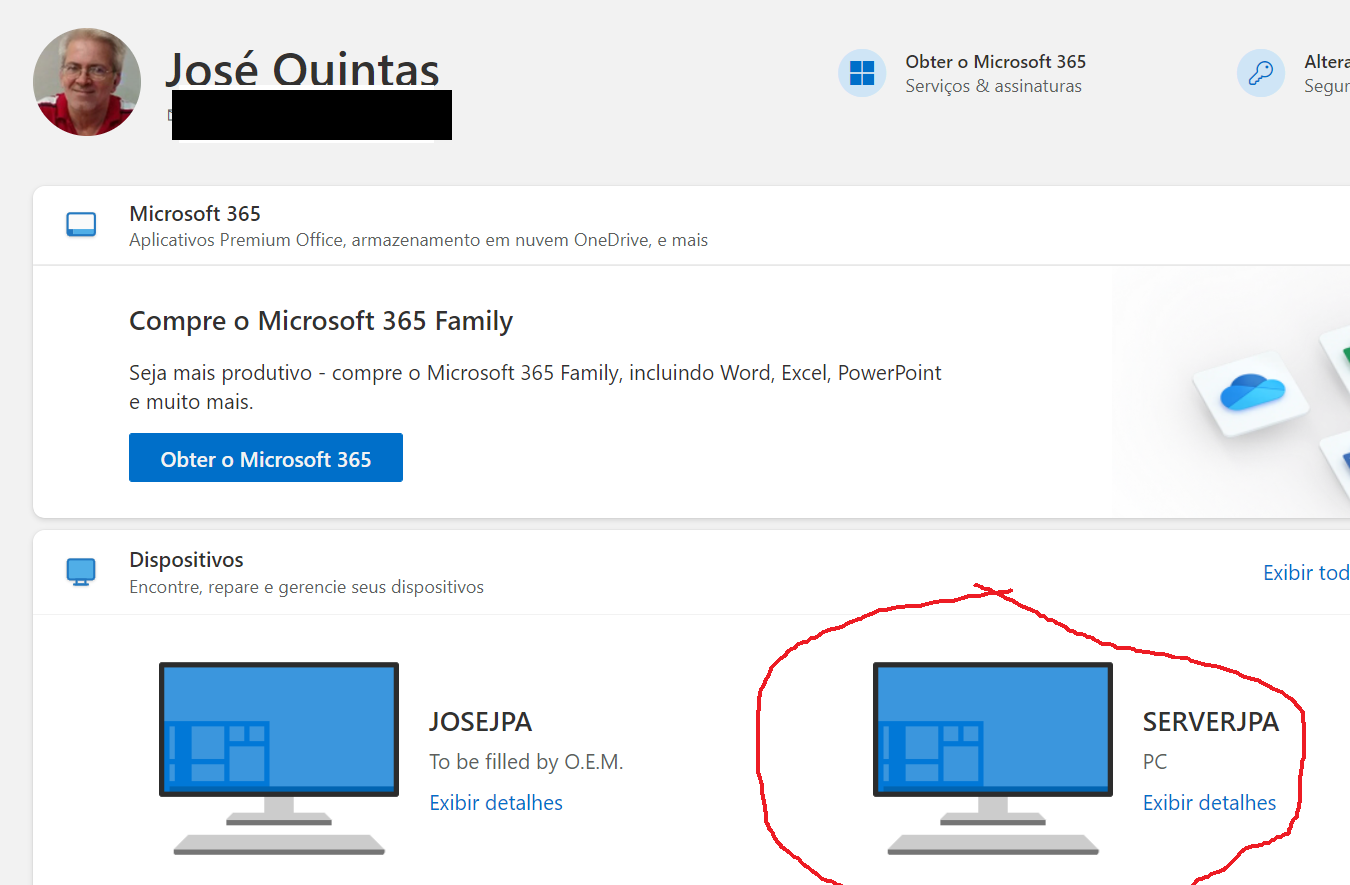Image resolution: width=1350 pixels, height=885 pixels.
Task: Click the key security icon
Action: pos(1261,73)
